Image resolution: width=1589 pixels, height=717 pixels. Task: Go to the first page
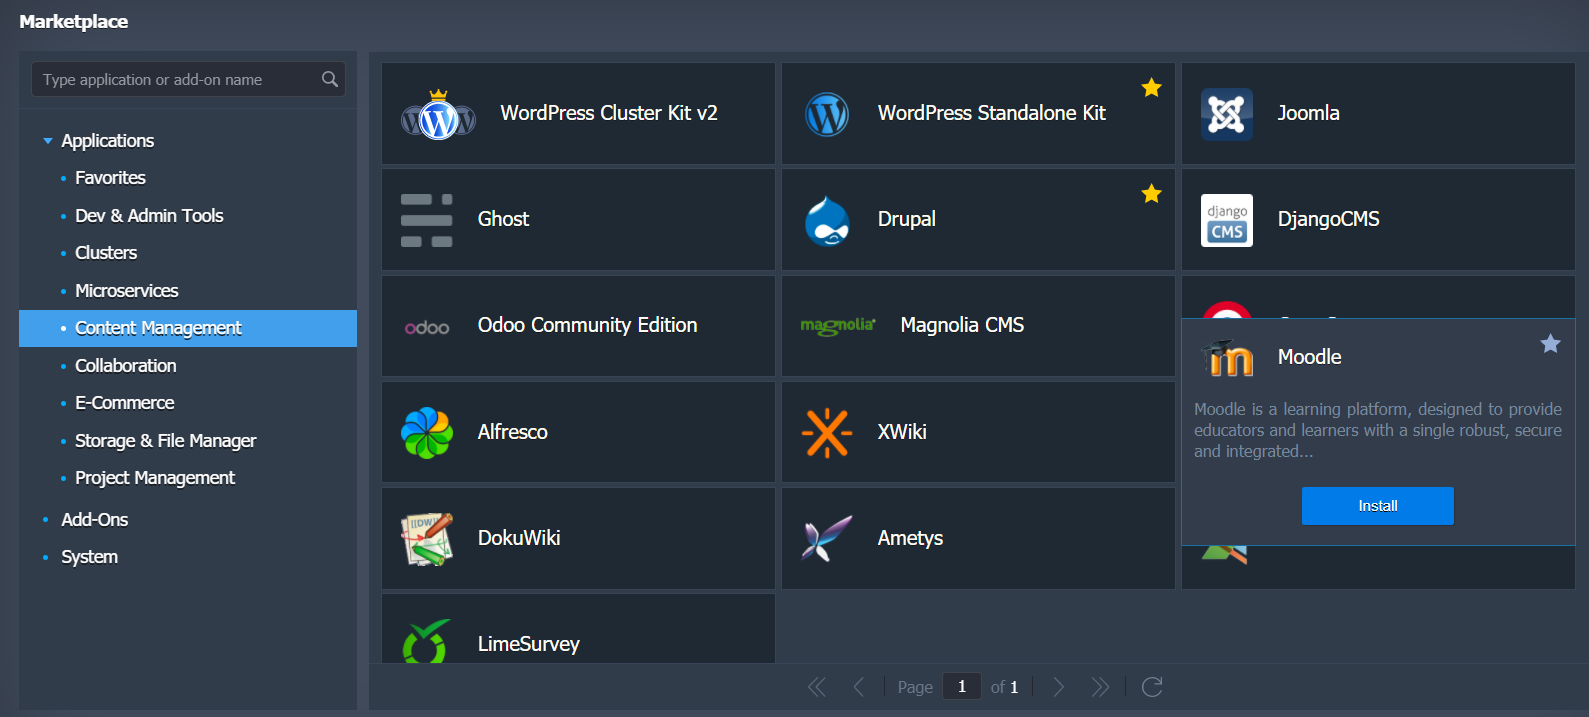(x=817, y=687)
